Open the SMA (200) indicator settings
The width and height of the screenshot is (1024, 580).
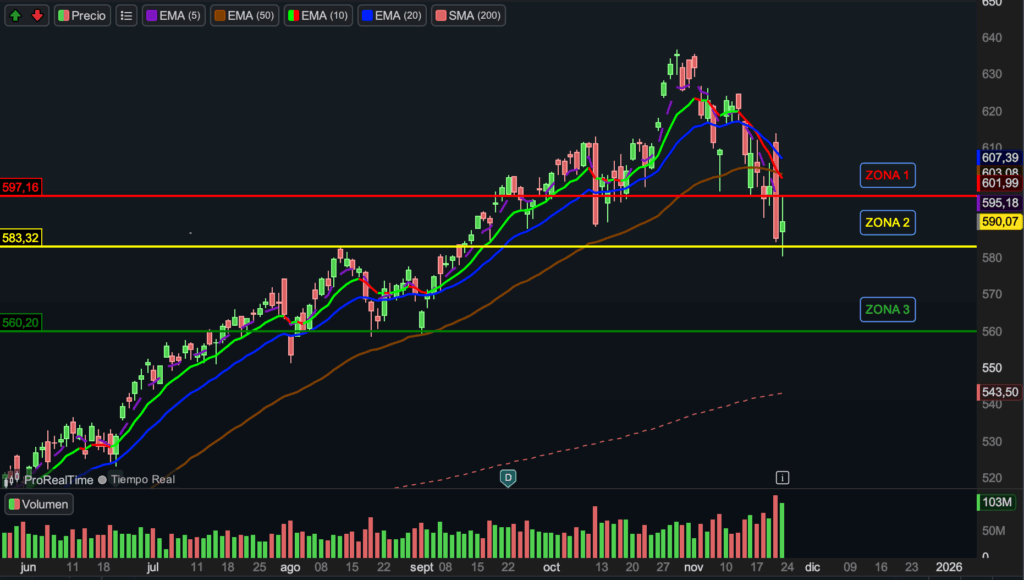click(468, 15)
